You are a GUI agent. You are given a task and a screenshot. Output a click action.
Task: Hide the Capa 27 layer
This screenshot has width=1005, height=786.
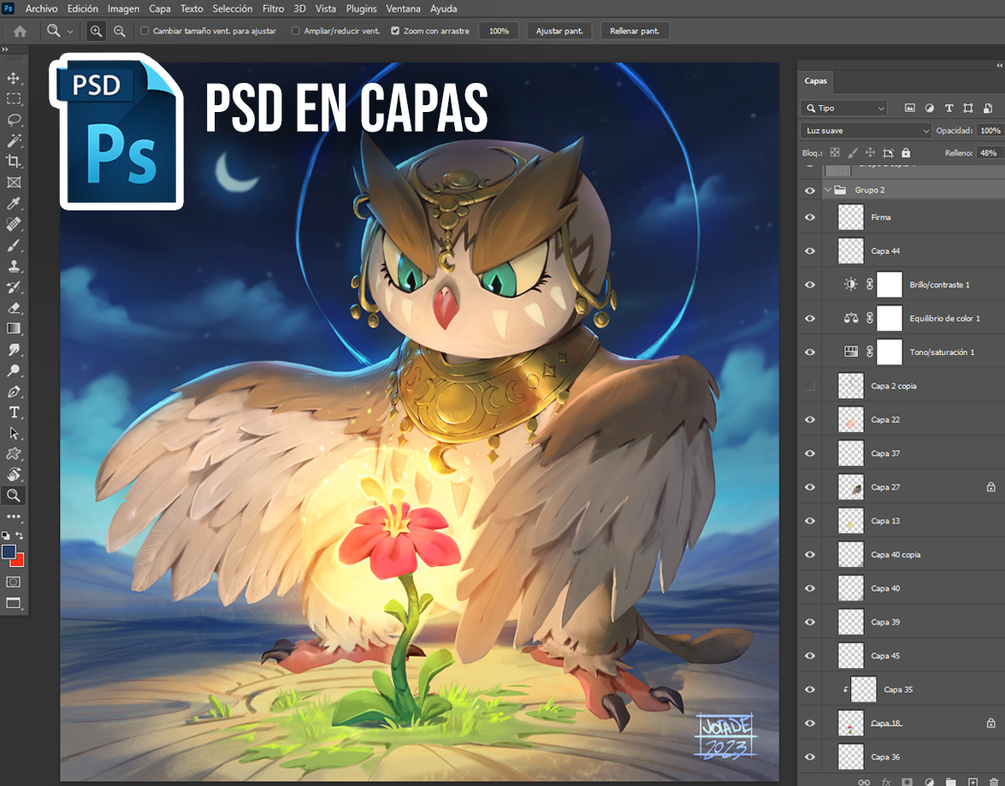coord(810,487)
